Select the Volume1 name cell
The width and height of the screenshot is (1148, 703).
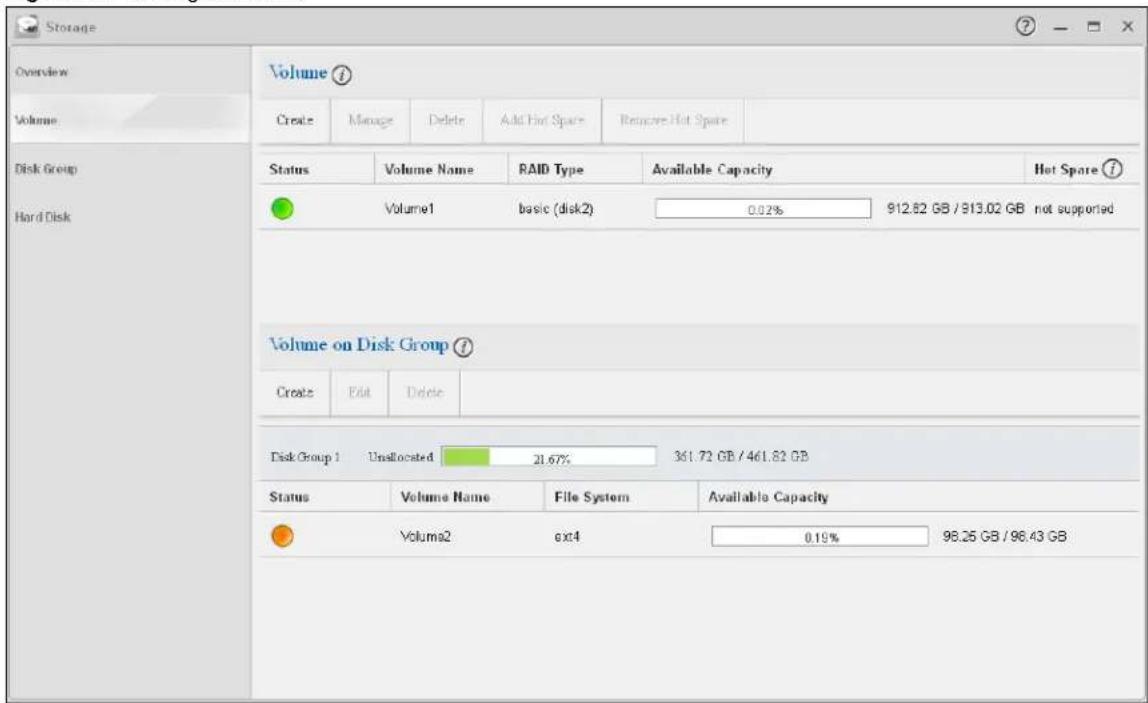click(x=409, y=209)
